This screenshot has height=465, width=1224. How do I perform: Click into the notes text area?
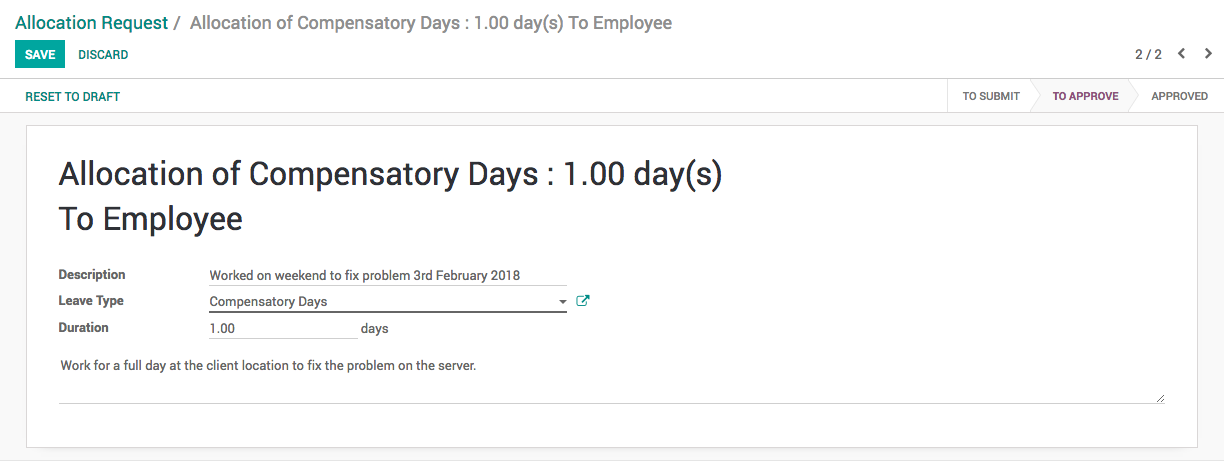610,378
